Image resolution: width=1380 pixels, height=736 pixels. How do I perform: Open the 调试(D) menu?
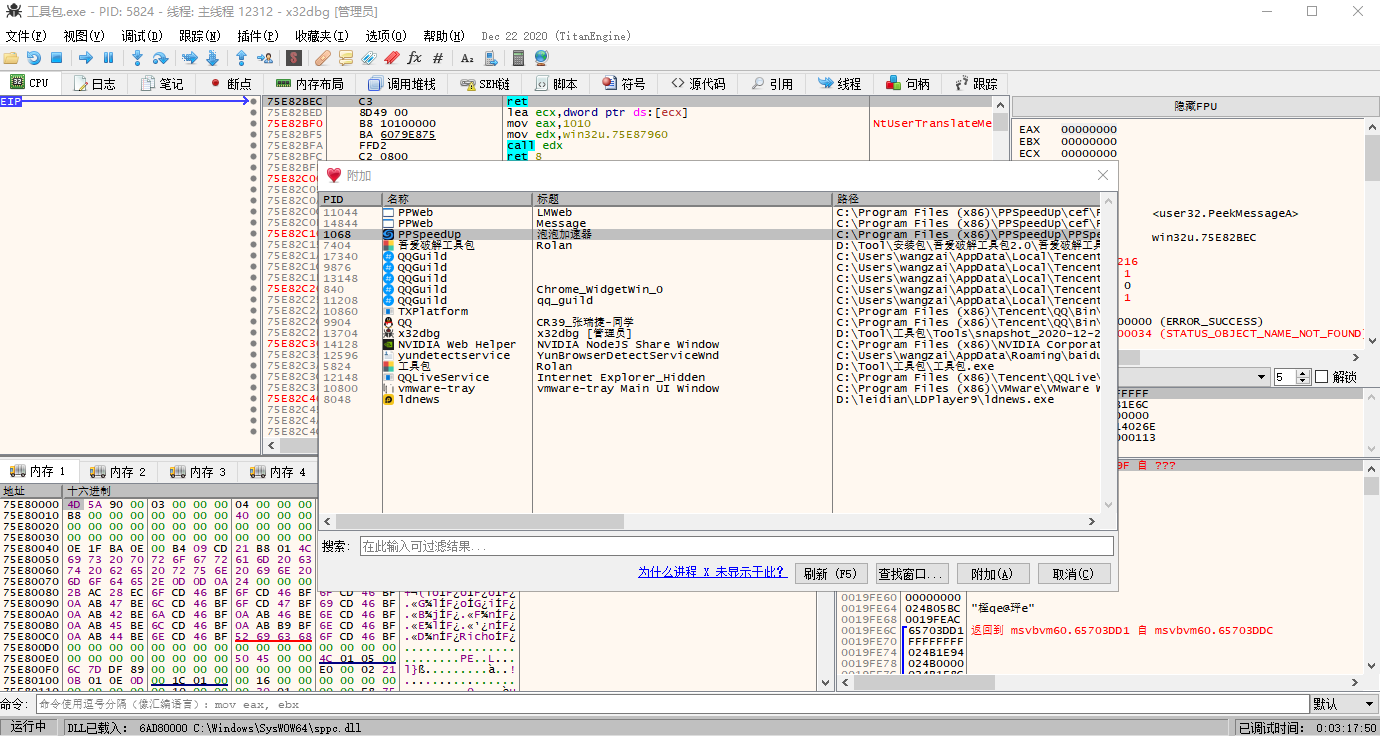point(141,35)
